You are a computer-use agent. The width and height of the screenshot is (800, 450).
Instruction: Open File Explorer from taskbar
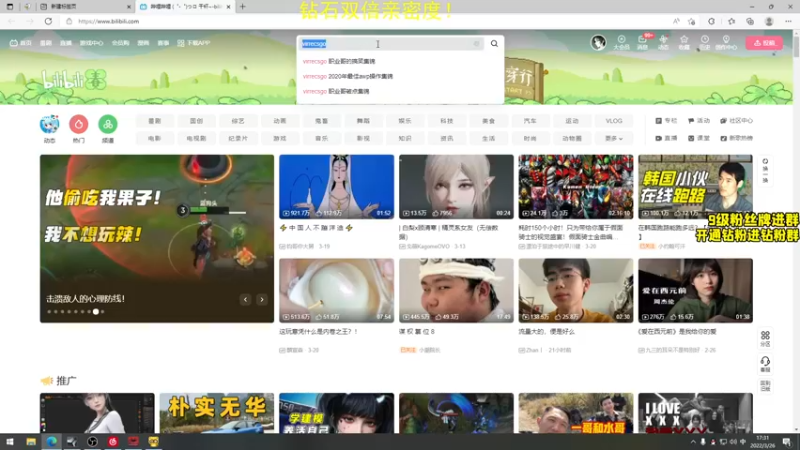(31, 442)
